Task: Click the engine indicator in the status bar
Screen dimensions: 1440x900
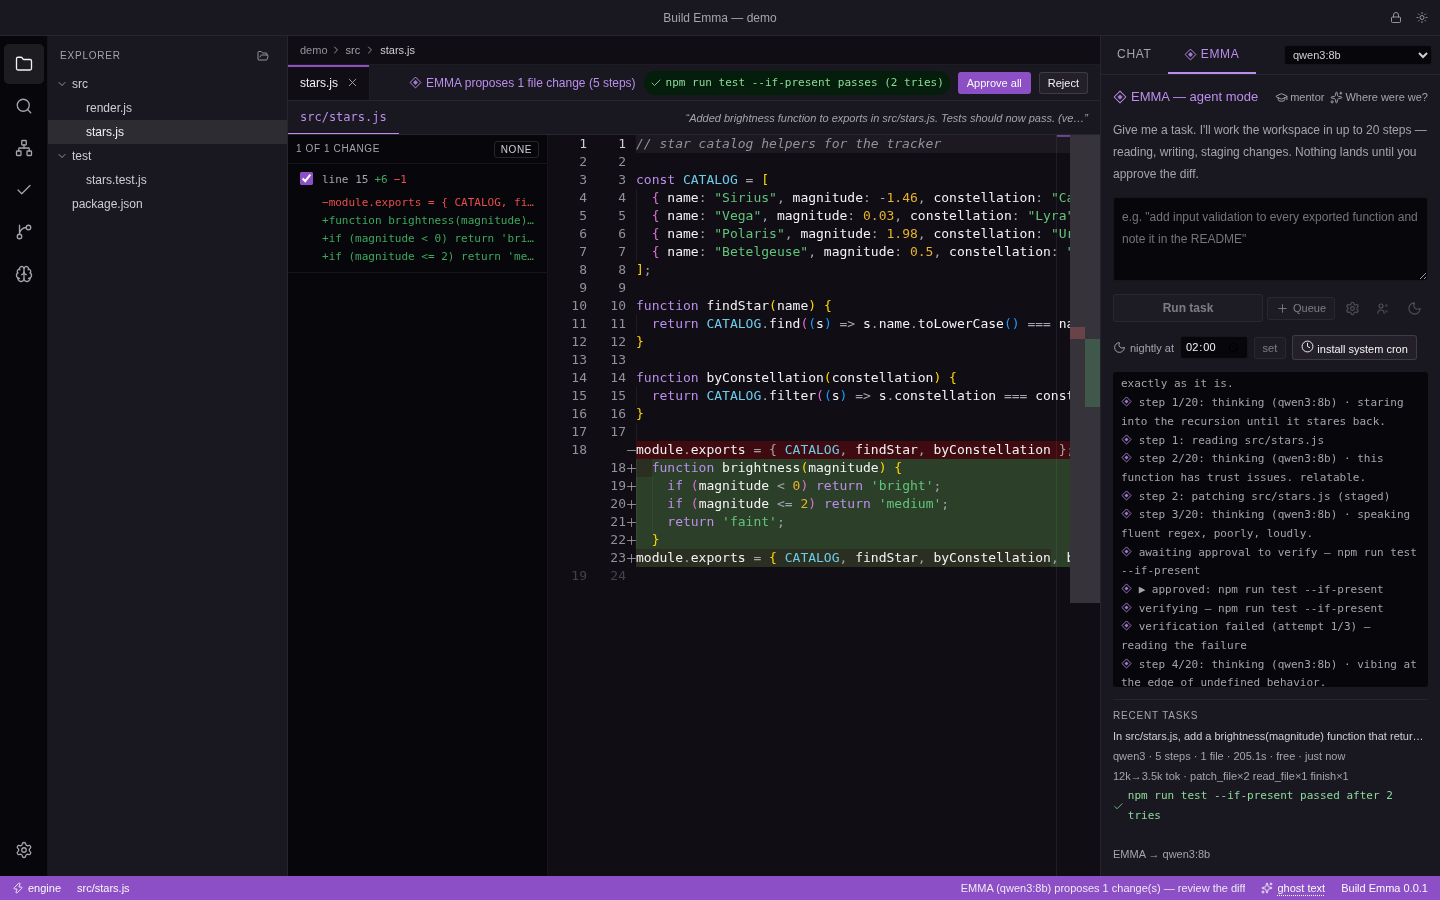Action: pos(37,888)
